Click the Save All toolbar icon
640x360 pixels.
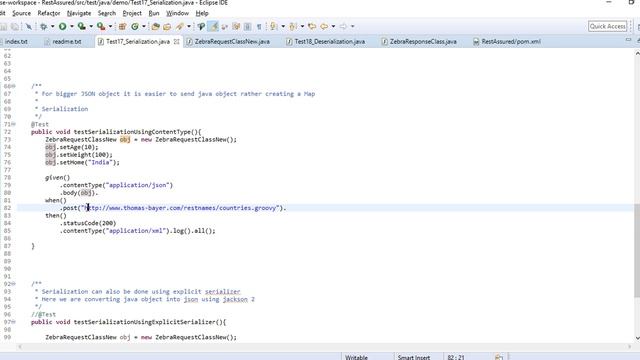point(15,27)
